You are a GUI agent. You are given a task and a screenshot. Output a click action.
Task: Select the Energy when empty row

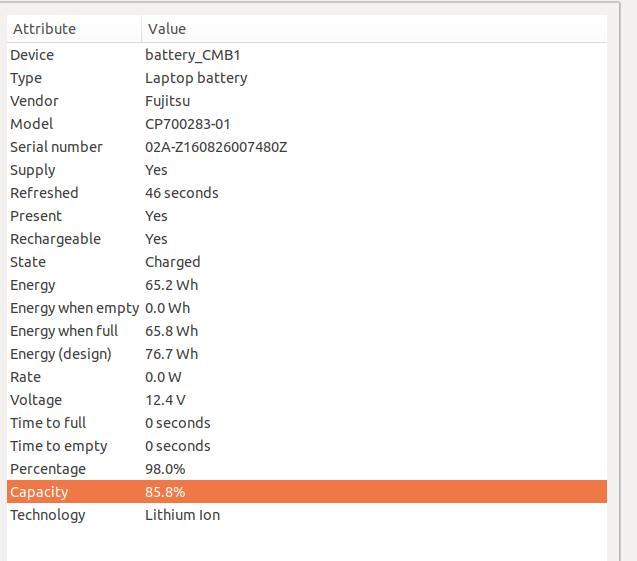click(x=307, y=308)
